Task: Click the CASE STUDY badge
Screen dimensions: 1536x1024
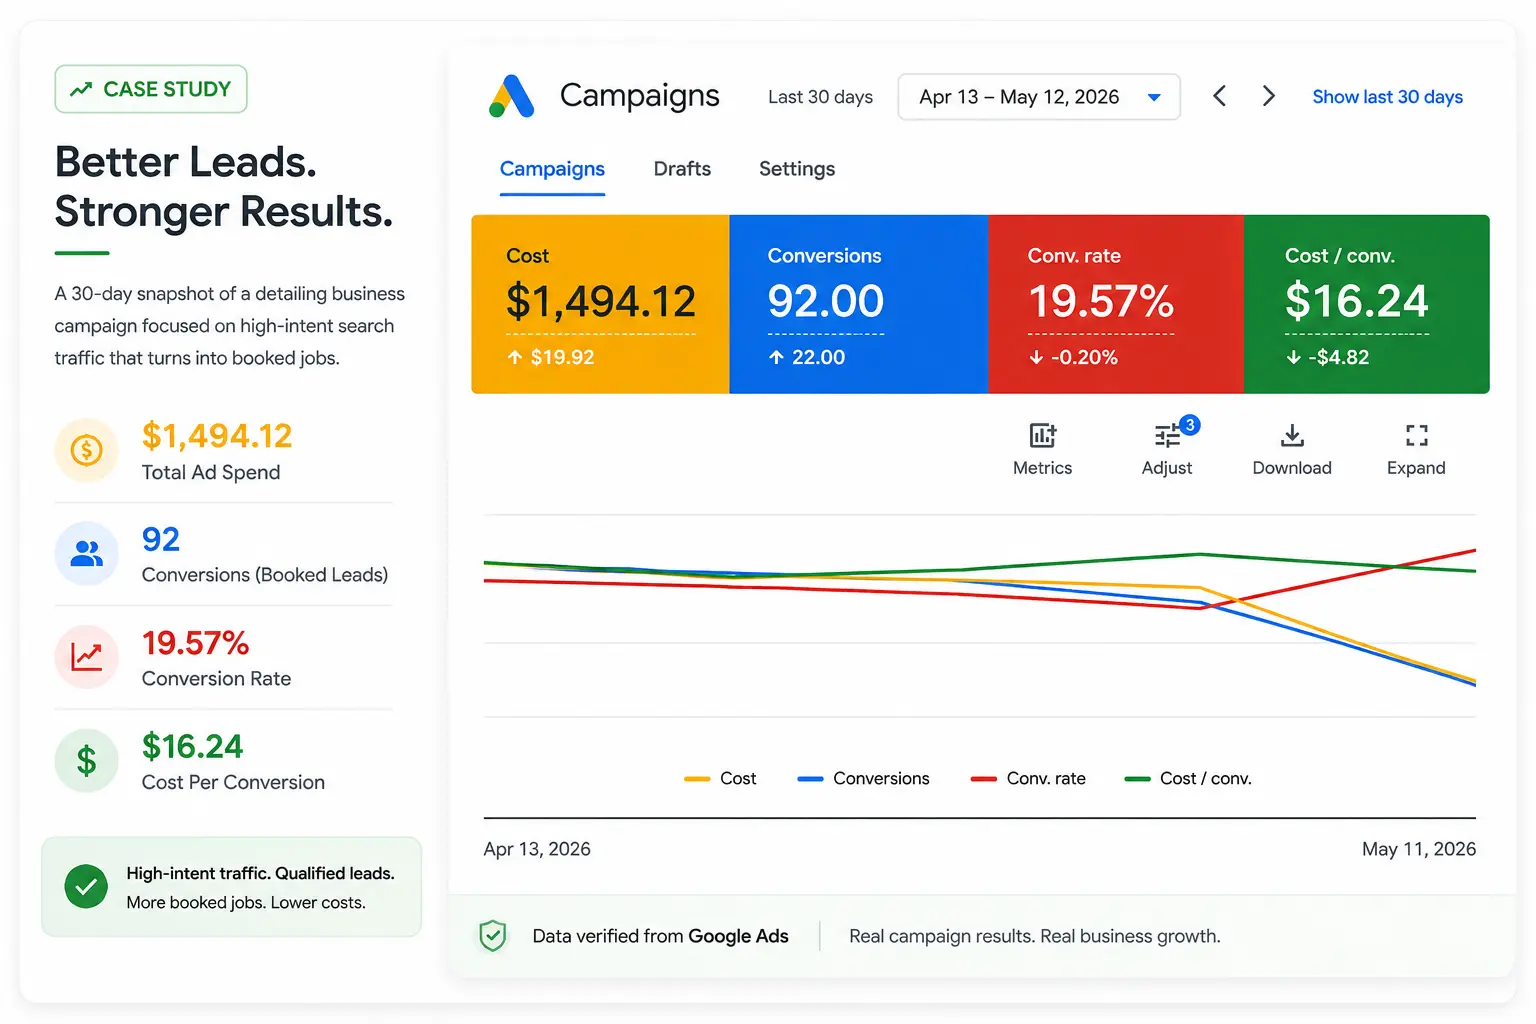Action: [x=151, y=89]
